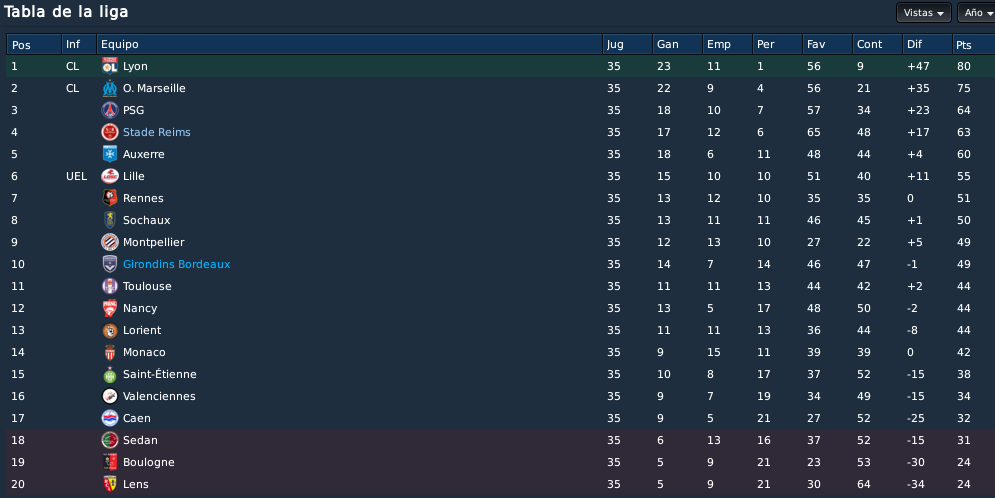Open the Girondins Bordeaux team link
Image resolution: width=995 pixels, height=498 pixels.
coord(176,264)
